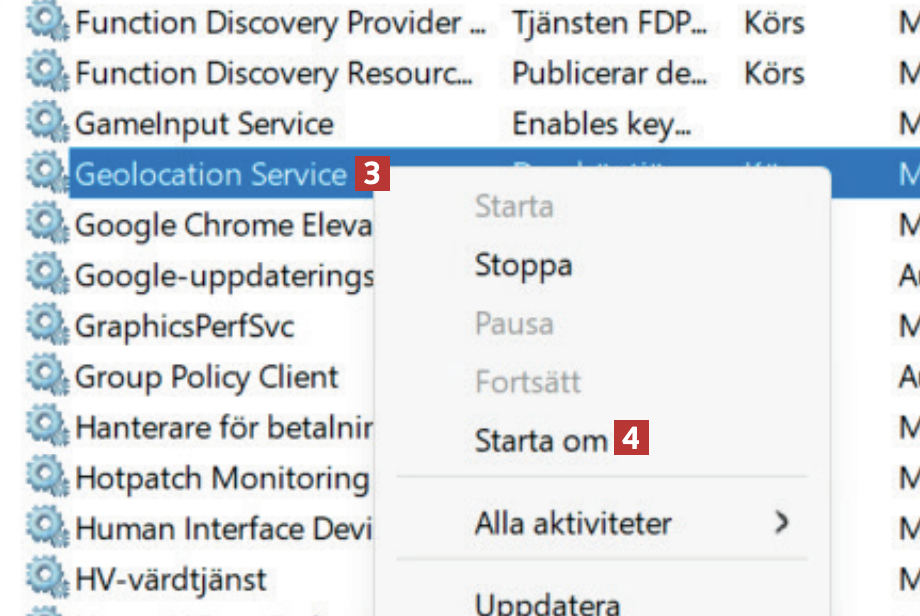
Task: Click the Group Policy Client name
Action: coord(207,377)
